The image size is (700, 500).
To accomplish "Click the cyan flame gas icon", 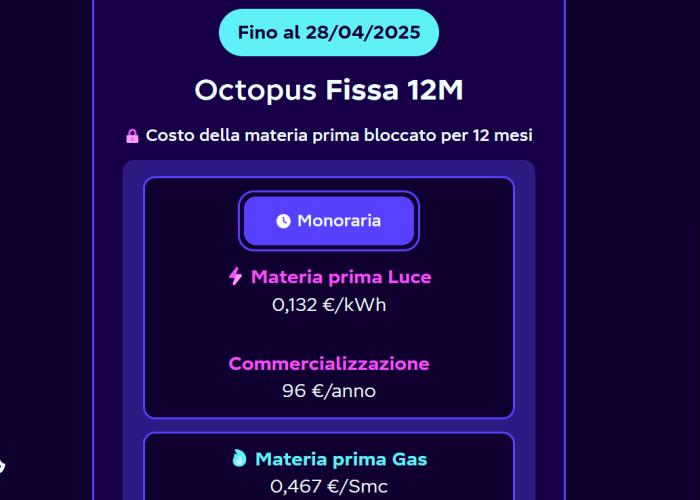I will point(238,459).
